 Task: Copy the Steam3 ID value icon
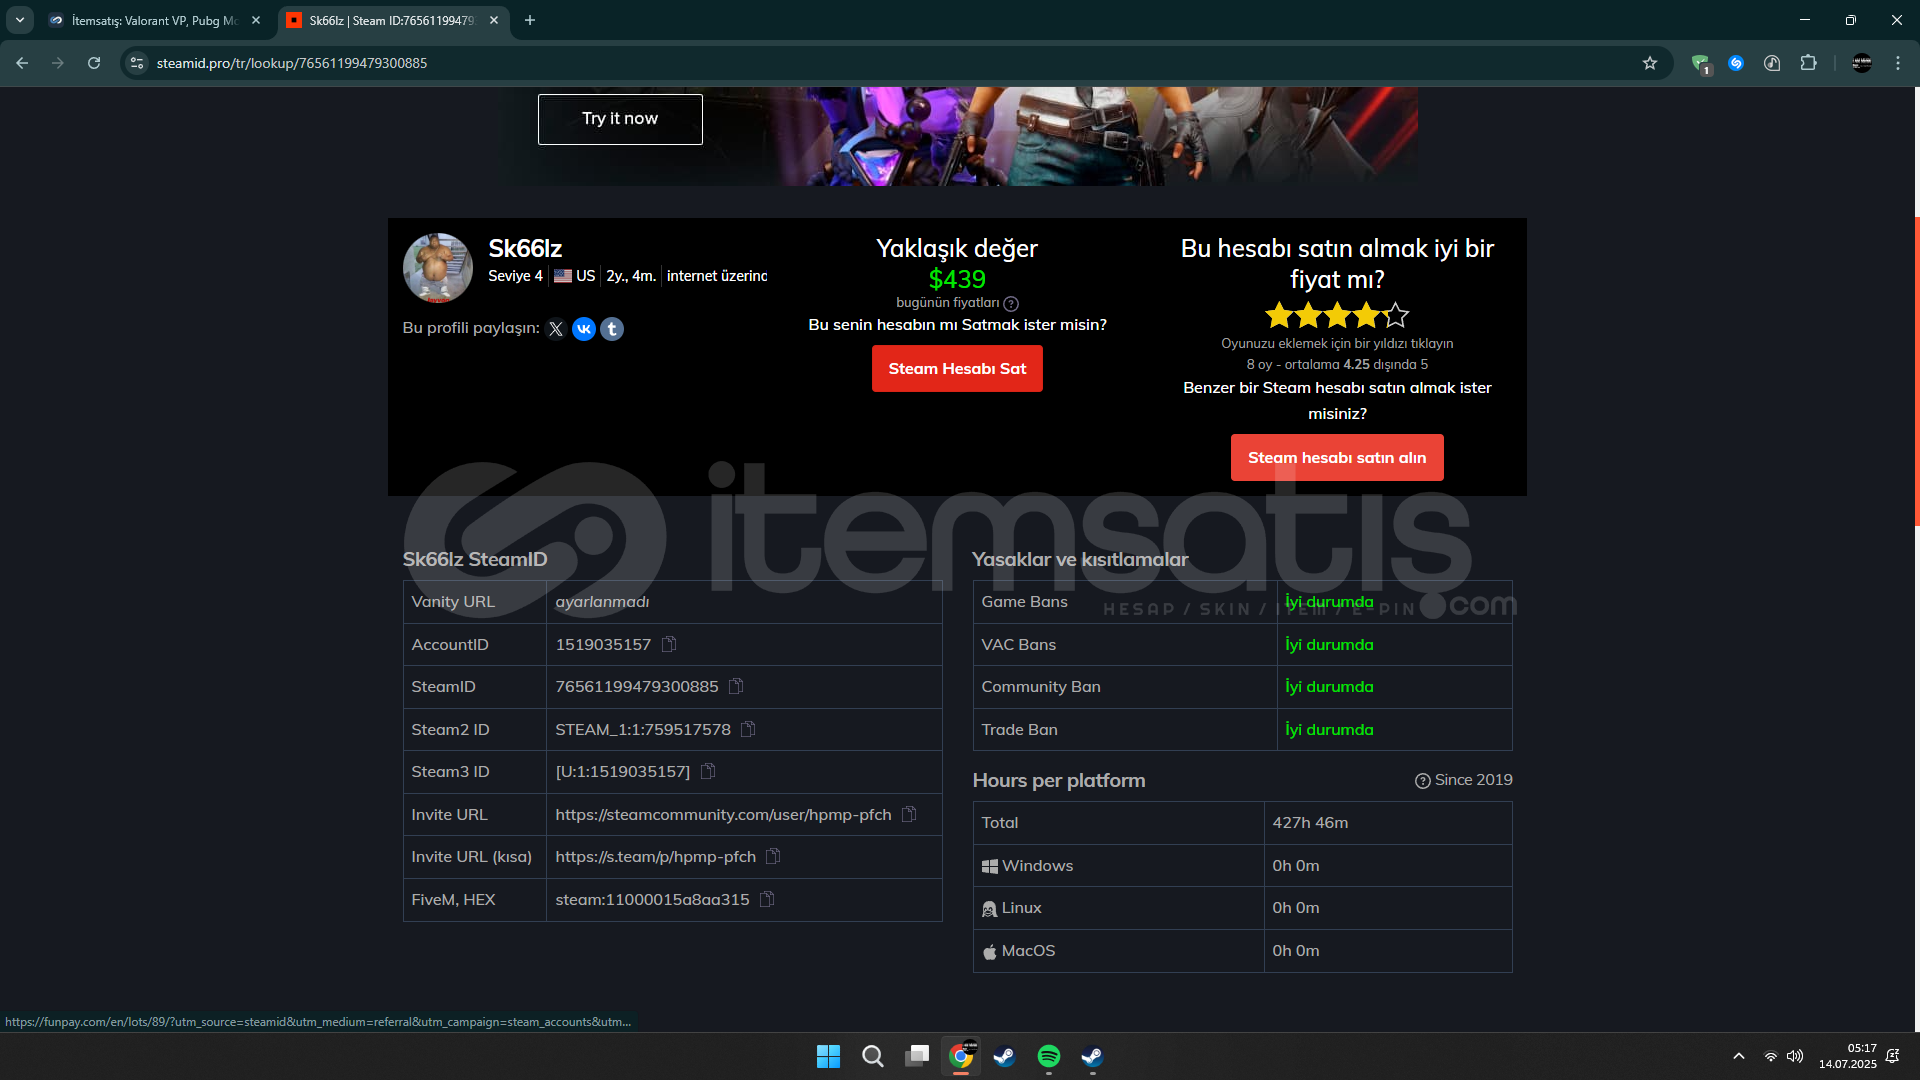(x=708, y=771)
